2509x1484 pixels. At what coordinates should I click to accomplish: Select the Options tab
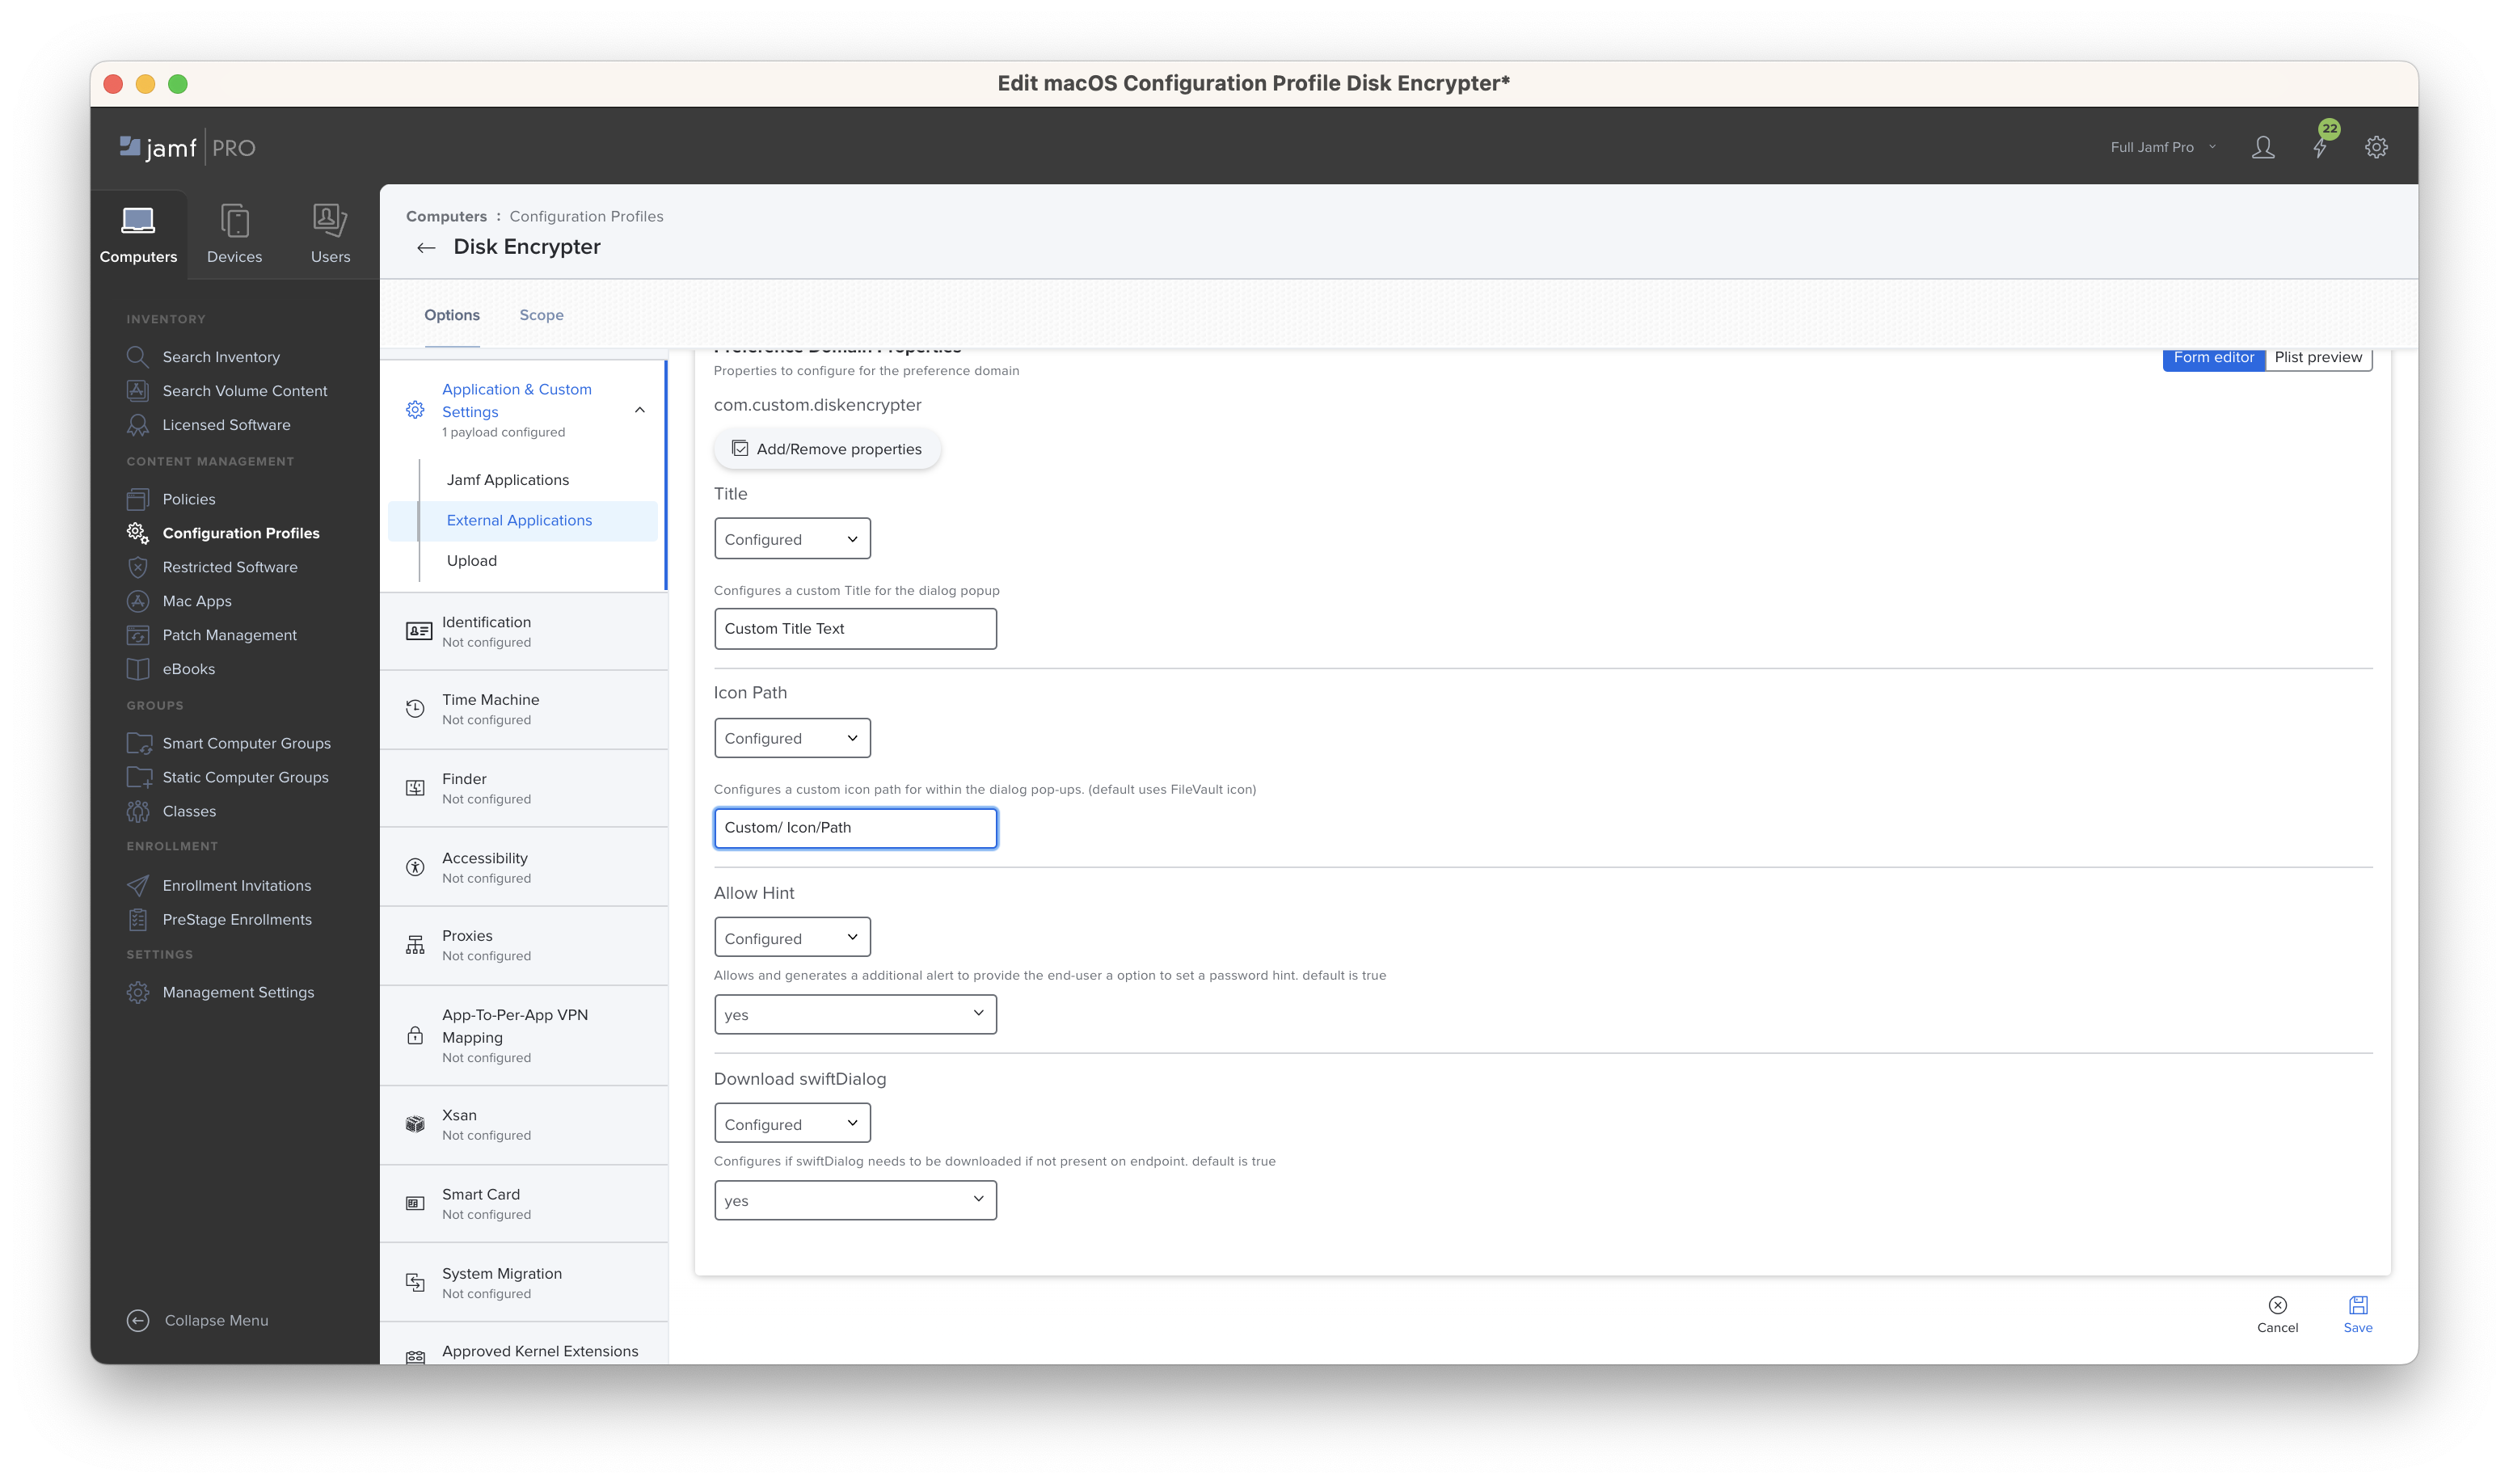point(450,314)
